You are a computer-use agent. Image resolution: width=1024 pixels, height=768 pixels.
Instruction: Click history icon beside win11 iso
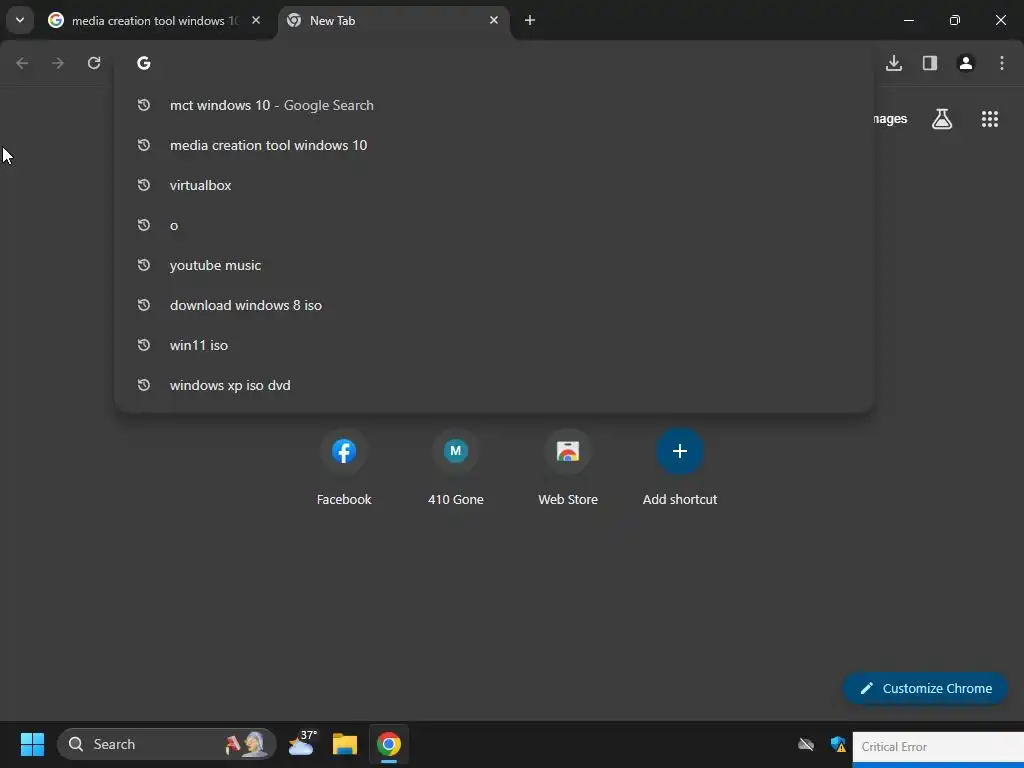tap(144, 344)
